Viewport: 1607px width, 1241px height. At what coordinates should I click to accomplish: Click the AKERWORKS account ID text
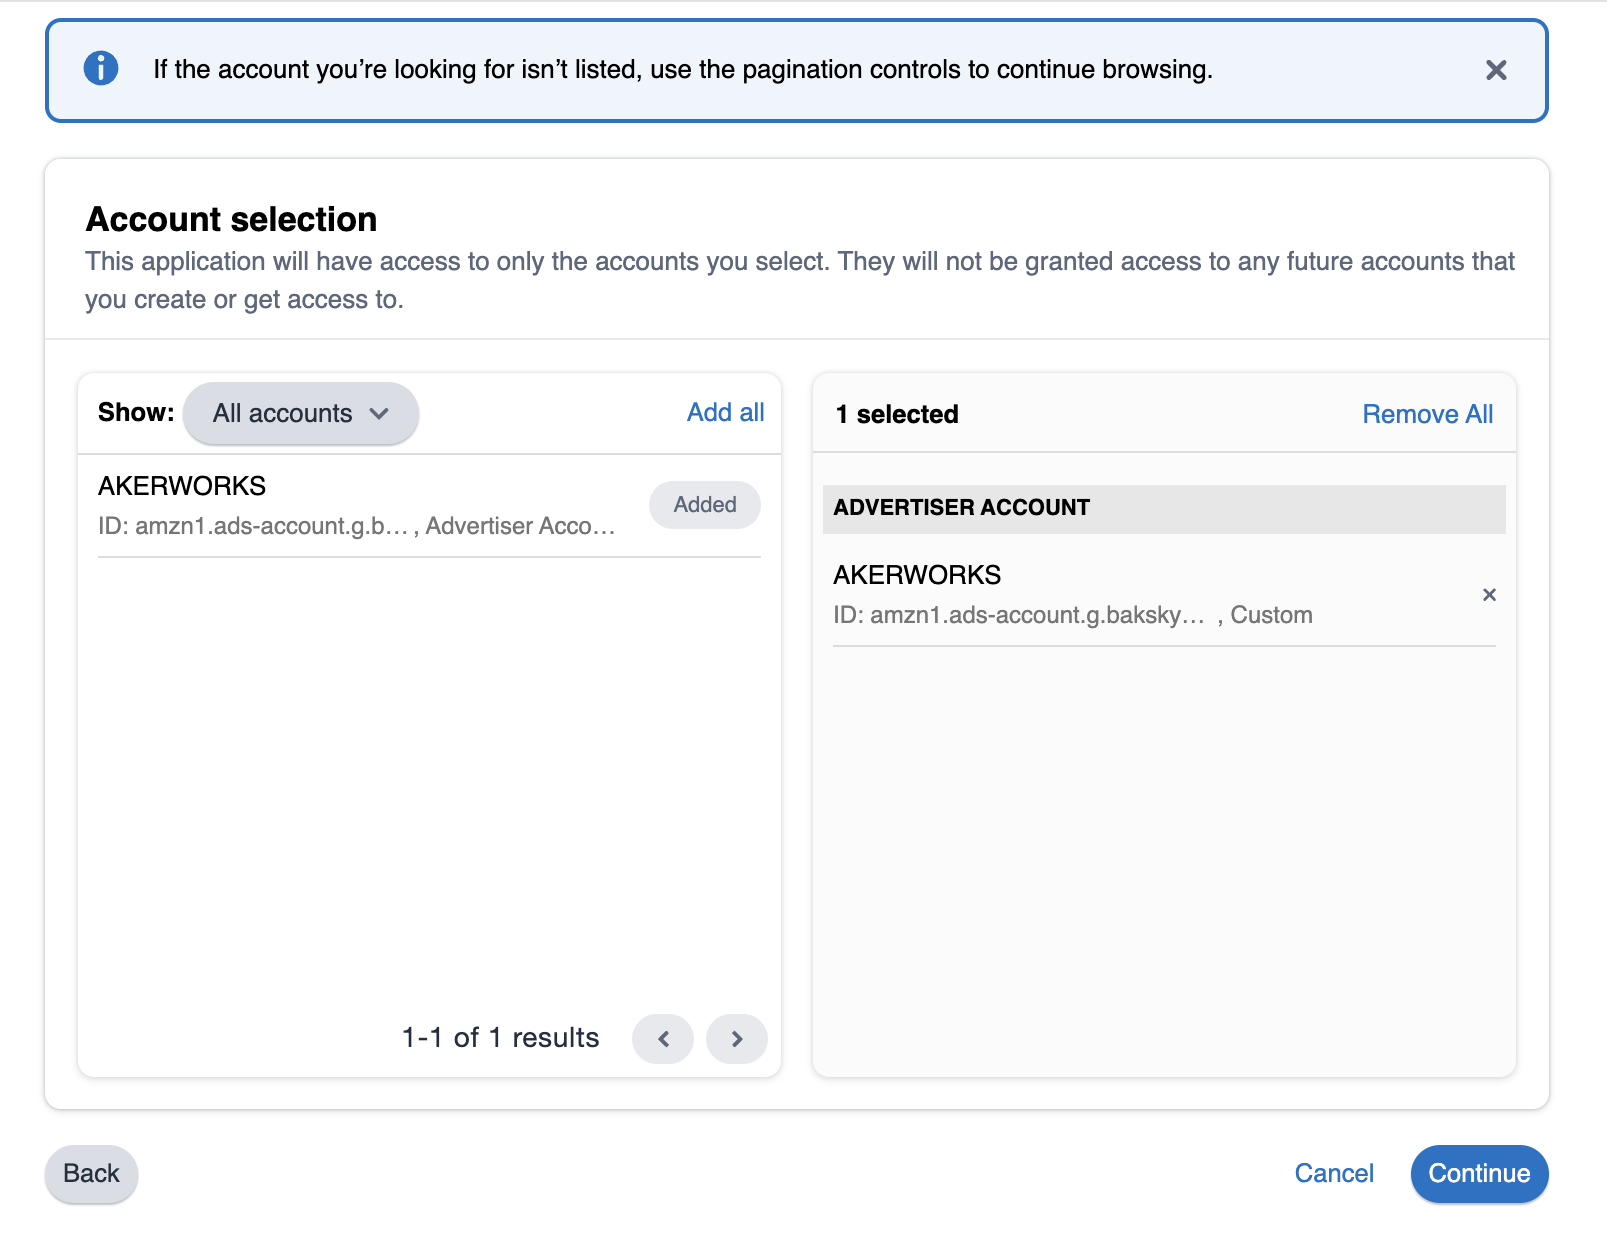point(357,525)
